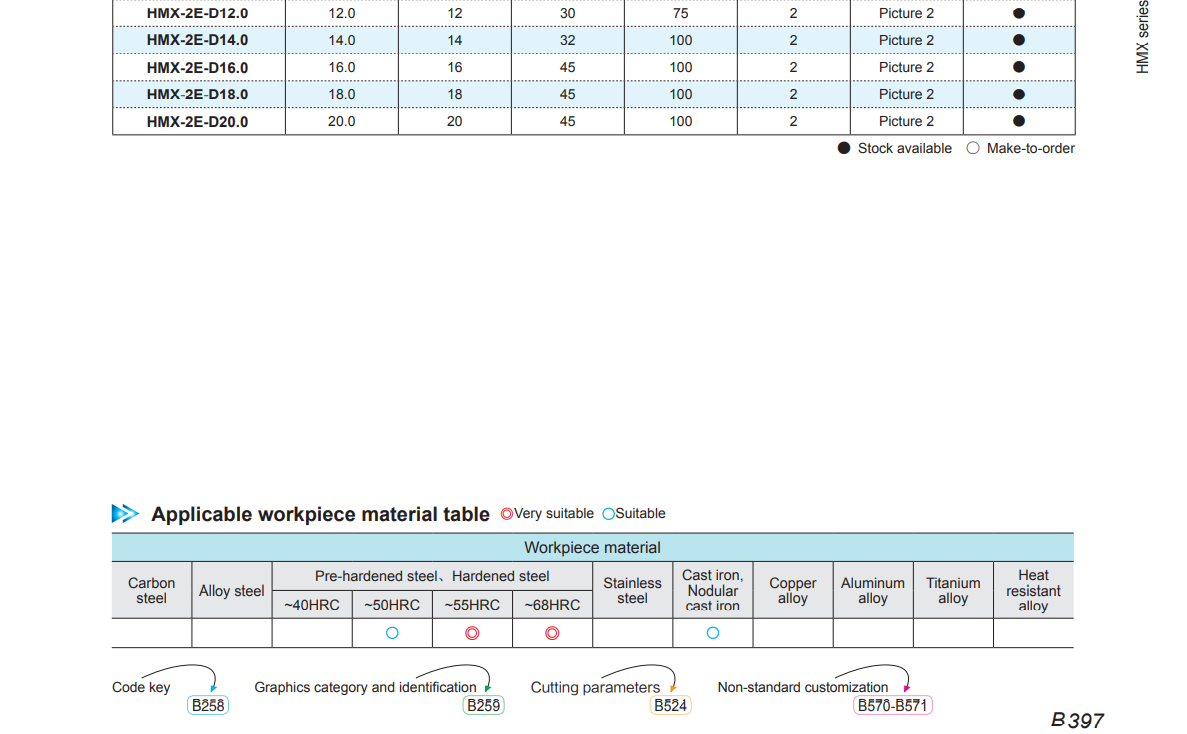Image resolution: width=1187 pixels, height=734 pixels.
Task: Click the suitable circle under ~50HRC
Action: (392, 633)
